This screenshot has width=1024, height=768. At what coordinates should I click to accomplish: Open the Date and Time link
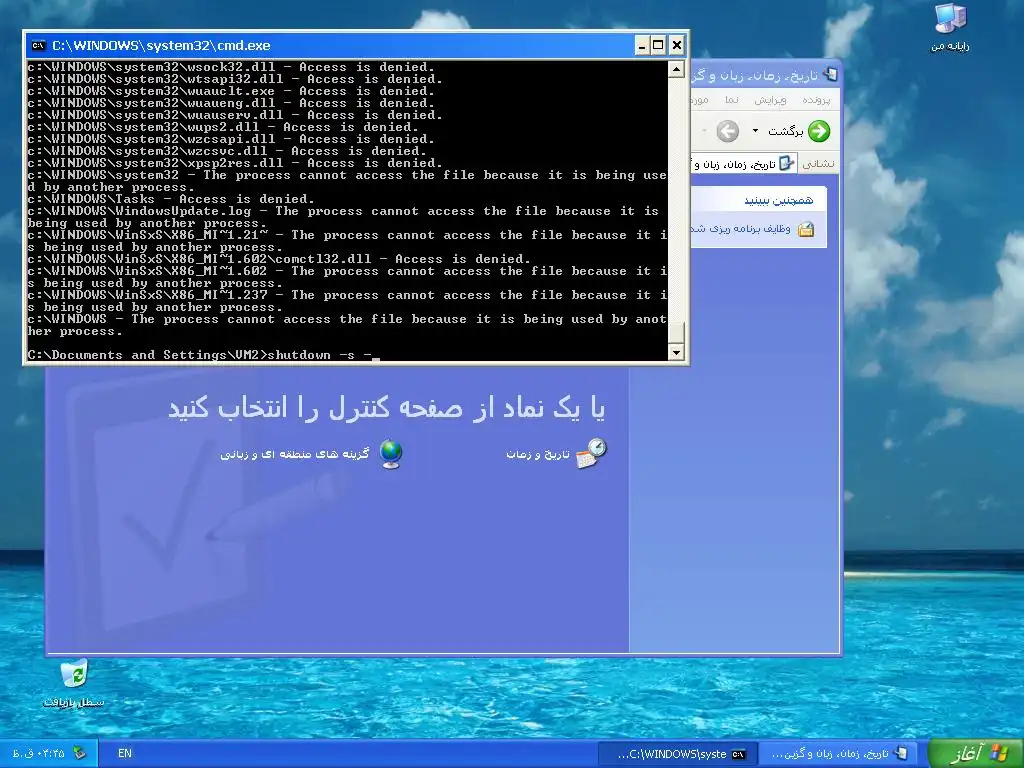pyautogui.click(x=538, y=454)
